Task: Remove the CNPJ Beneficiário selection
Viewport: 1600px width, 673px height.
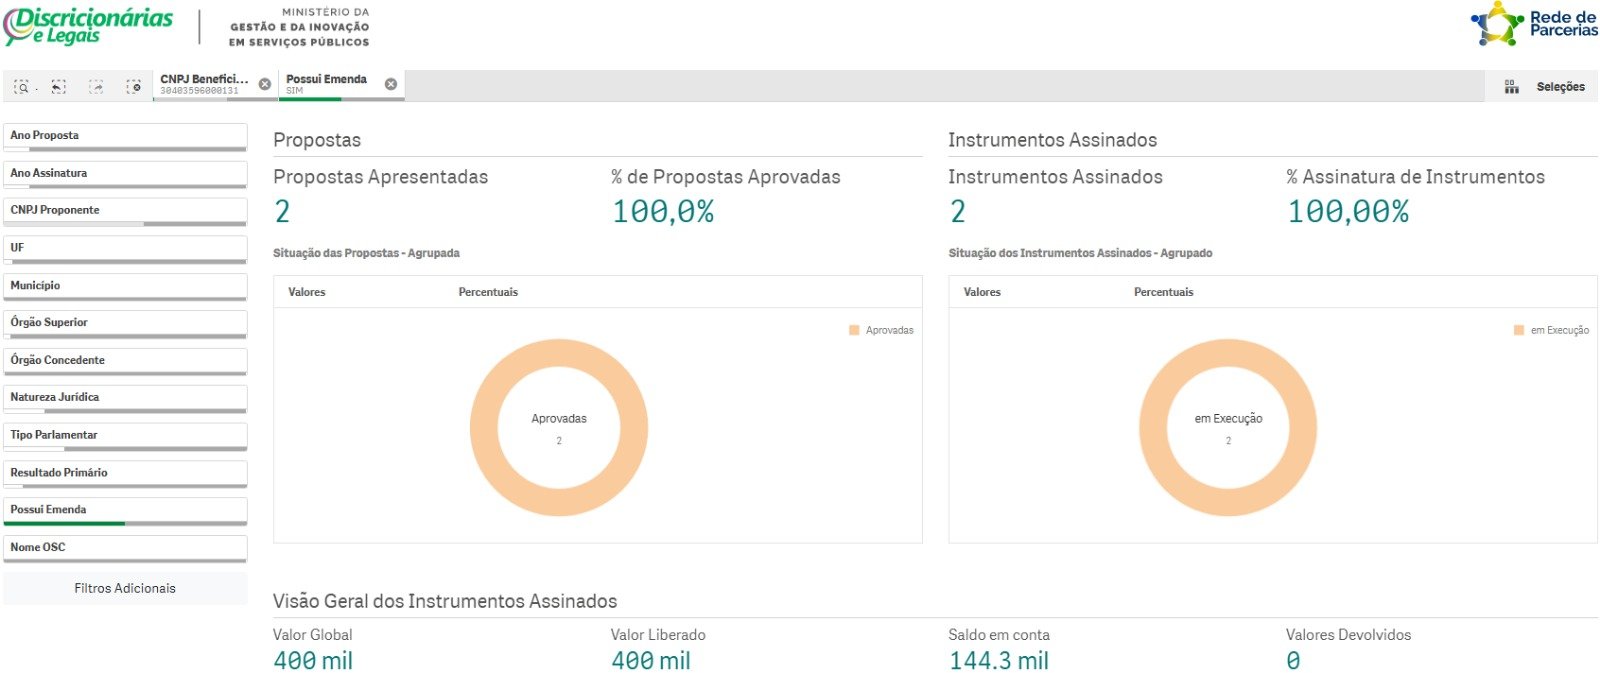Action: click(265, 84)
